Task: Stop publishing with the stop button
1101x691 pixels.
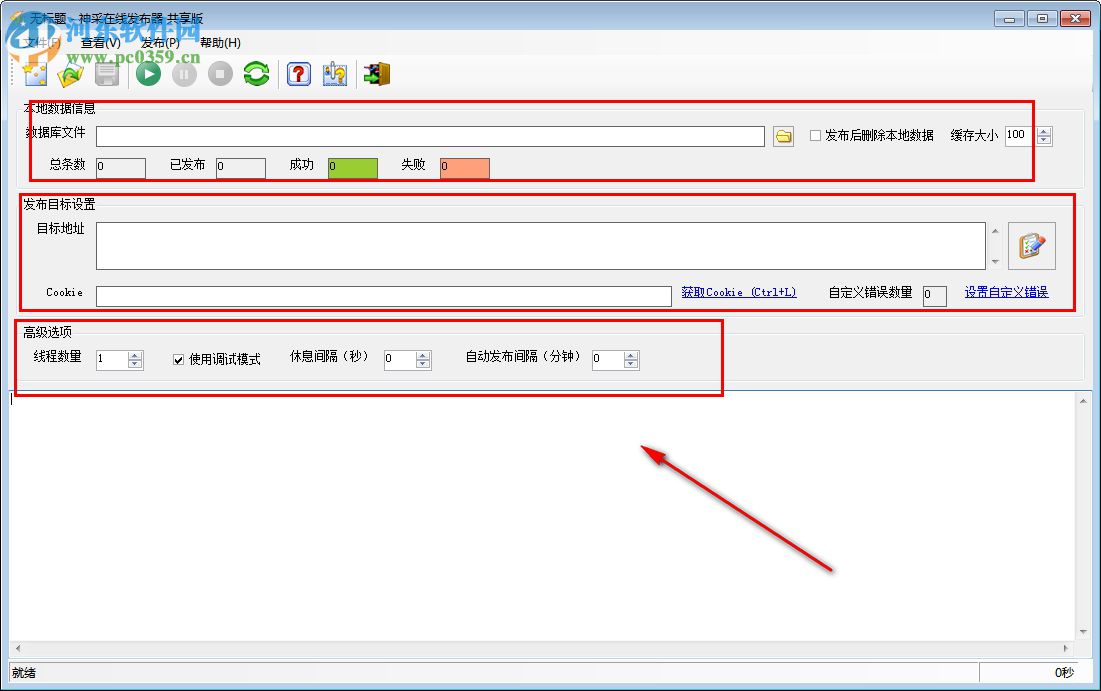Action: click(220, 74)
